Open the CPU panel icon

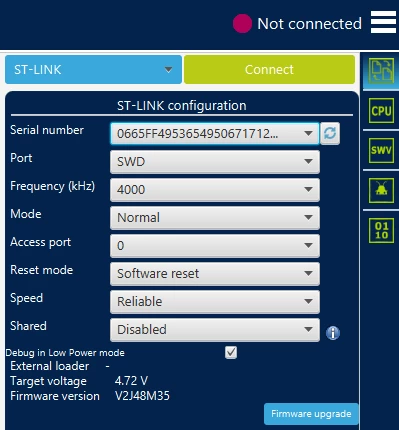[381, 110]
